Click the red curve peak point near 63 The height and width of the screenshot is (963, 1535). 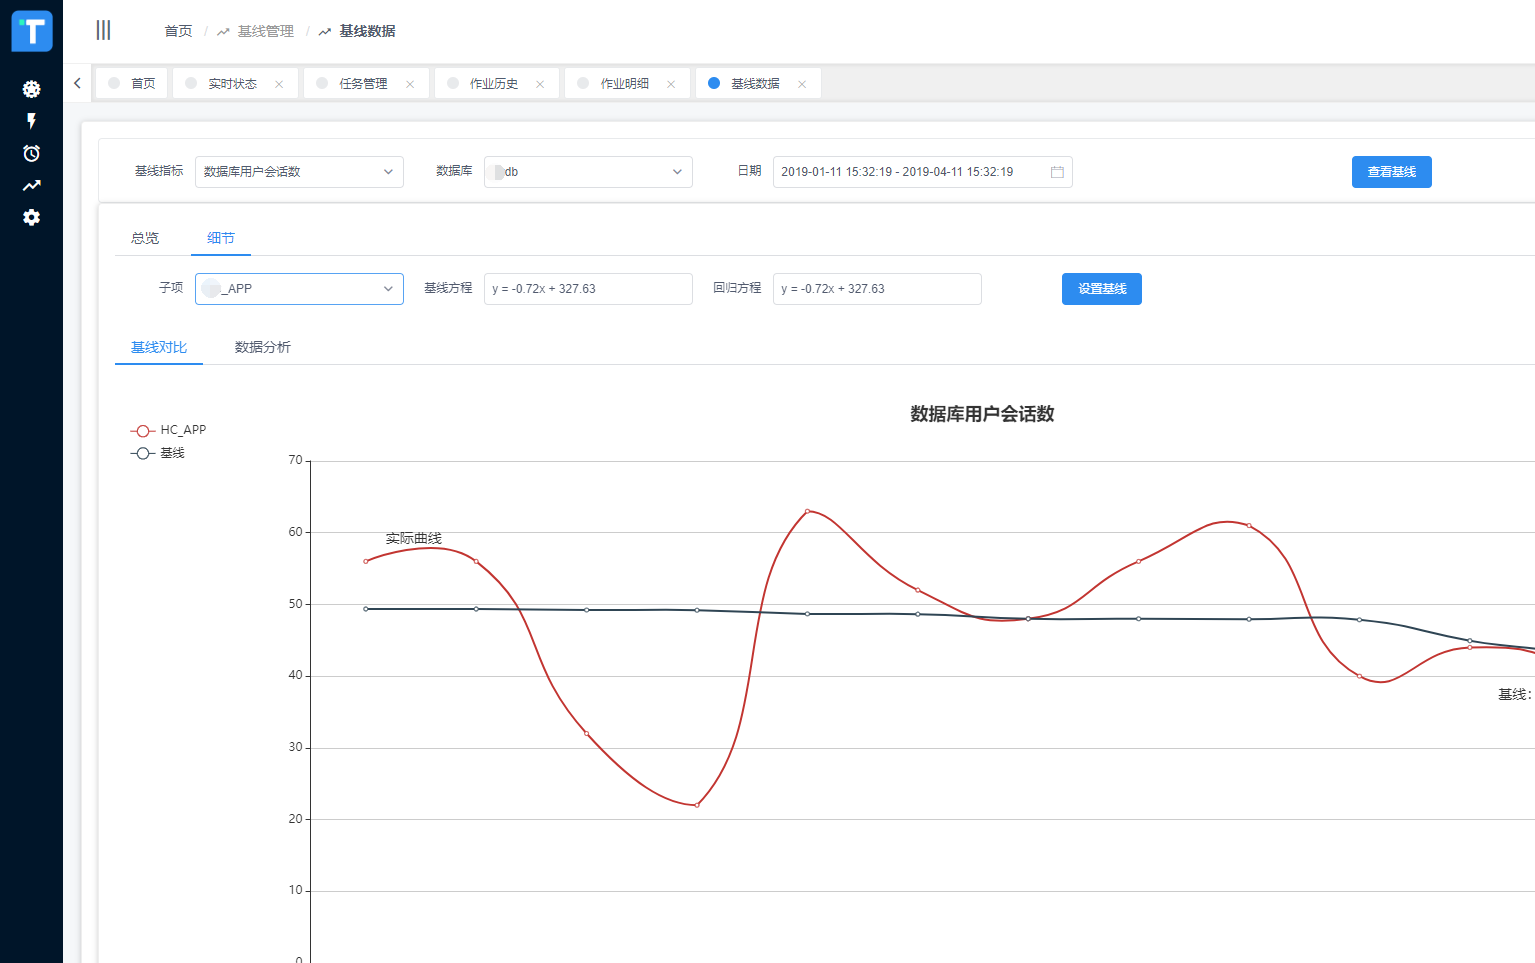[807, 511]
